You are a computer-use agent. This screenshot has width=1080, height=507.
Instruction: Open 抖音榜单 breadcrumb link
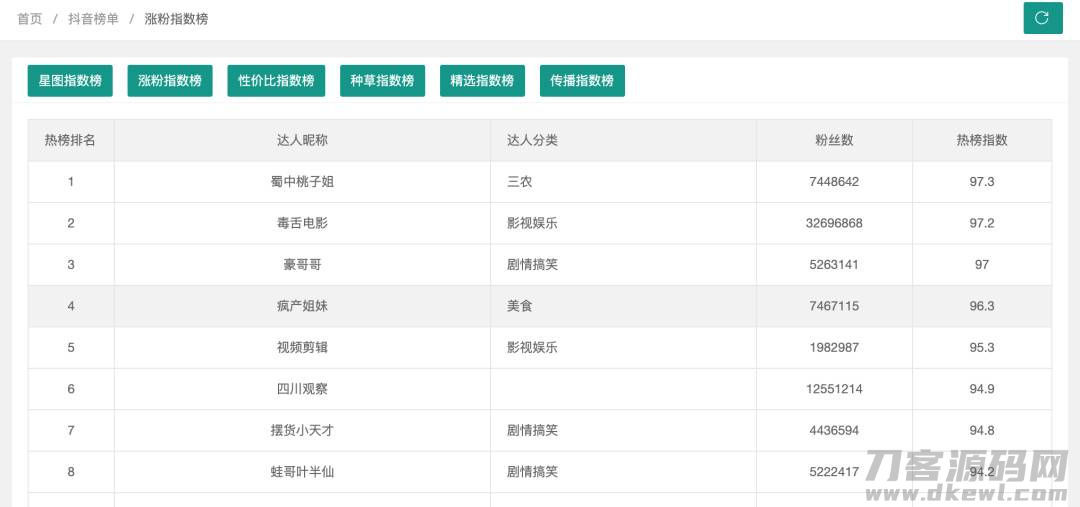(93, 19)
